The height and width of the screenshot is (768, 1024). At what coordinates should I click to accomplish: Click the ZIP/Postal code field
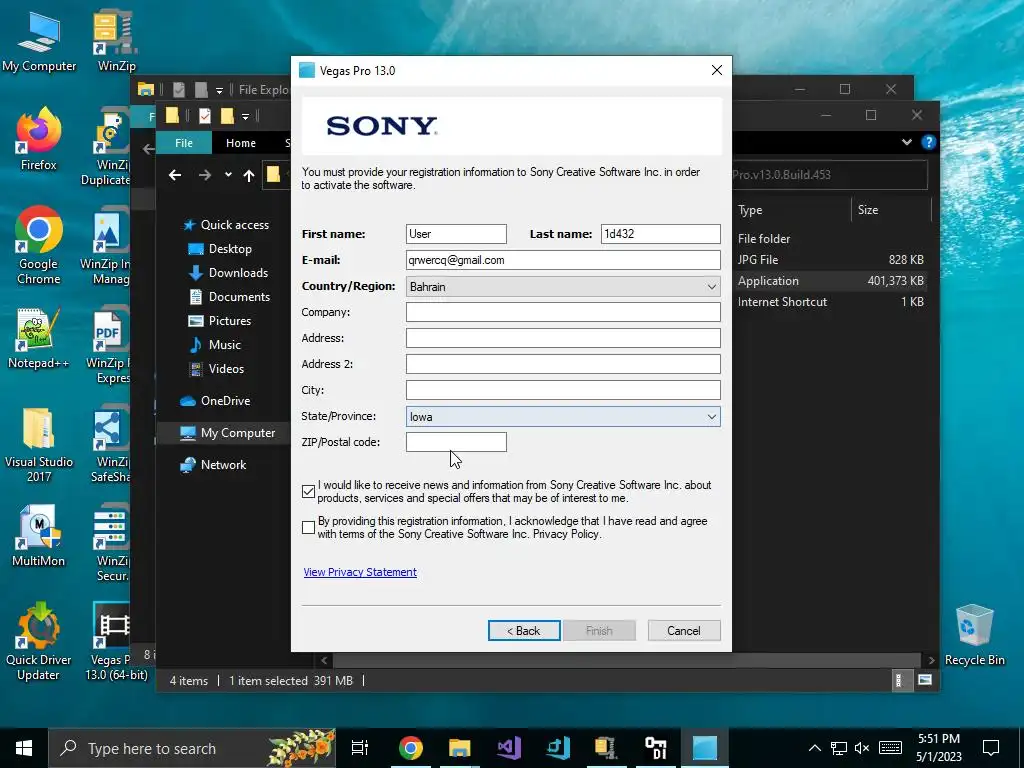[x=456, y=442]
